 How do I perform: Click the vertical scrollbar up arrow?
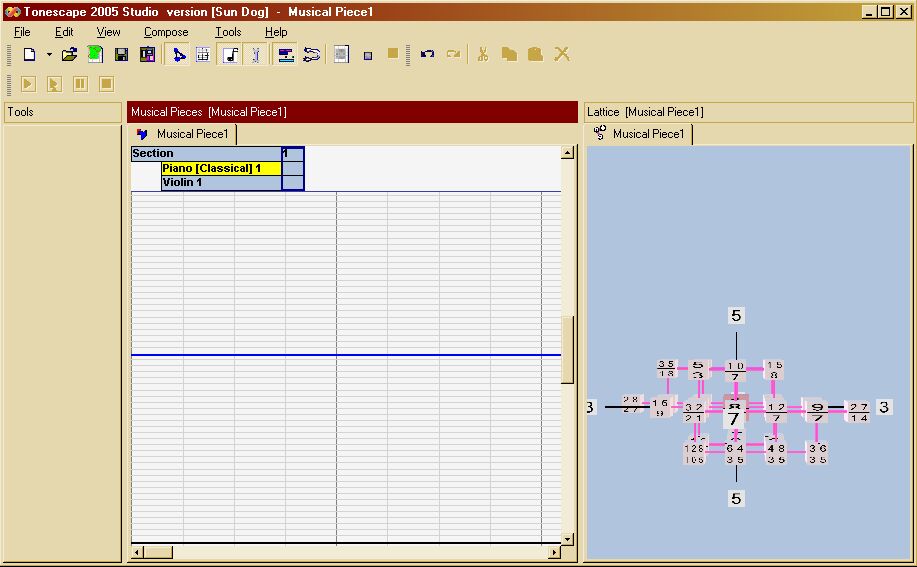[x=567, y=153]
